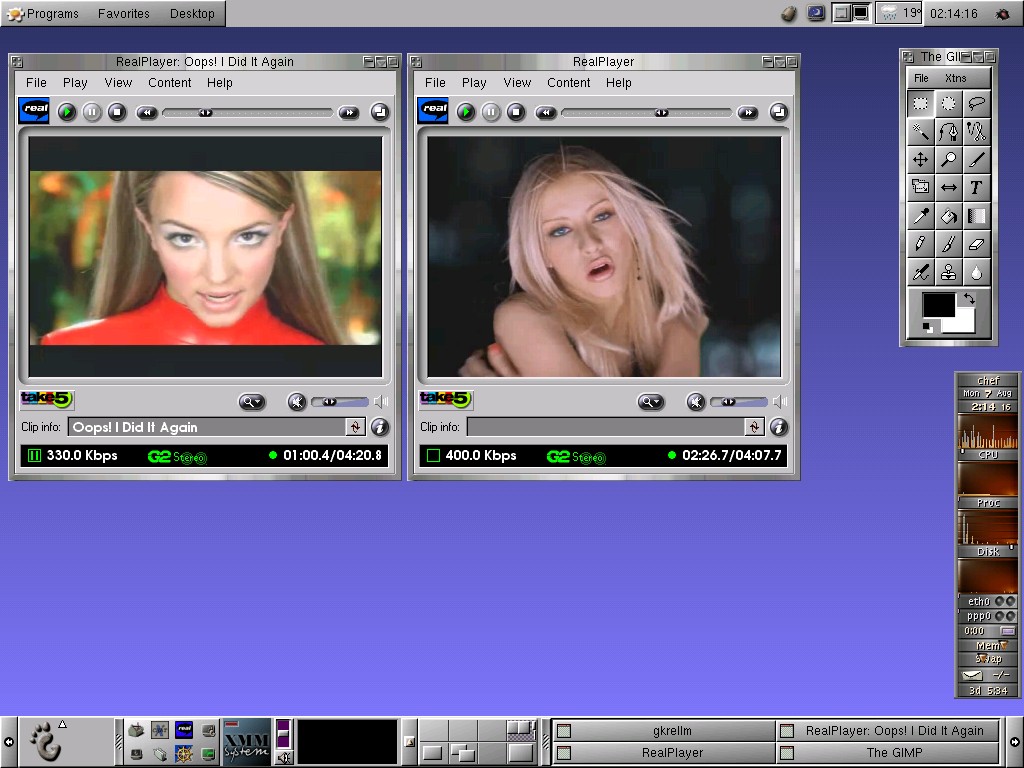Select GIMP magnify zoom tool
This screenshot has height=768, width=1024.
coord(948,159)
